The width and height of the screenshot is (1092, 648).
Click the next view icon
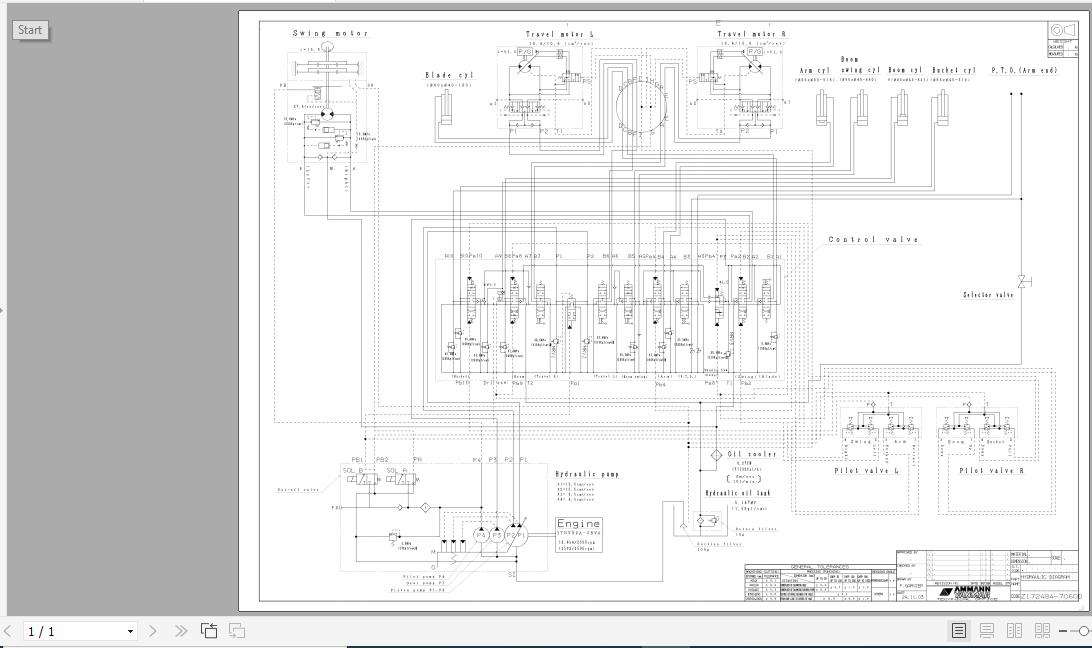[x=237, y=631]
